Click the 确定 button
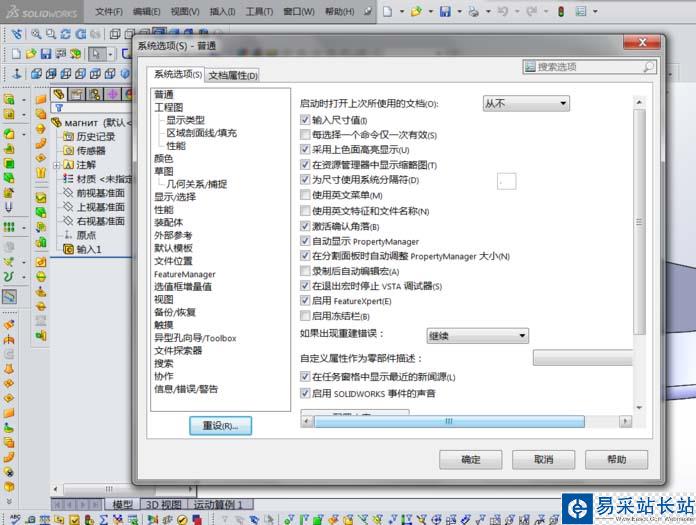This screenshot has height=525, width=696. tap(471, 460)
